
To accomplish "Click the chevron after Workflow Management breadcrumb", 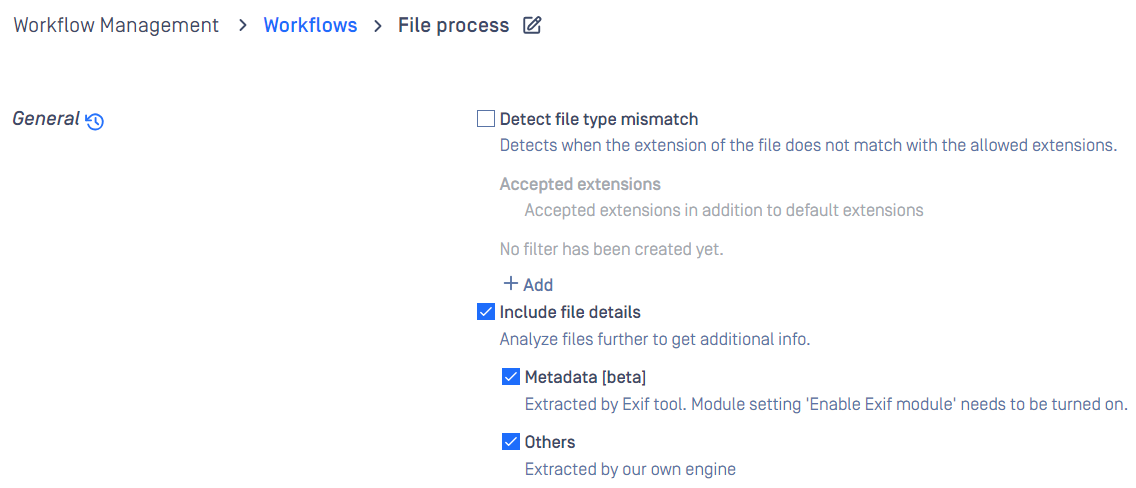I will point(243,26).
